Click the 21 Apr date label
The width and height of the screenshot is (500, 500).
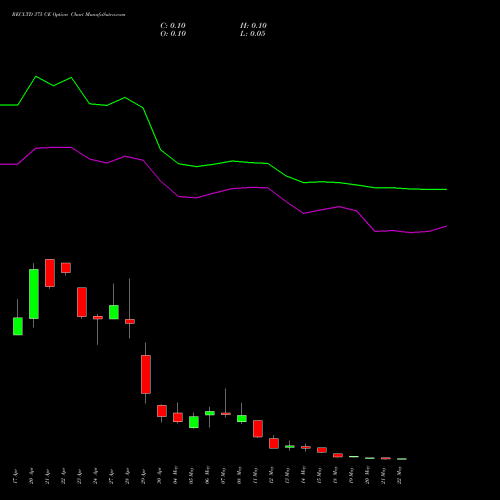tap(48, 477)
